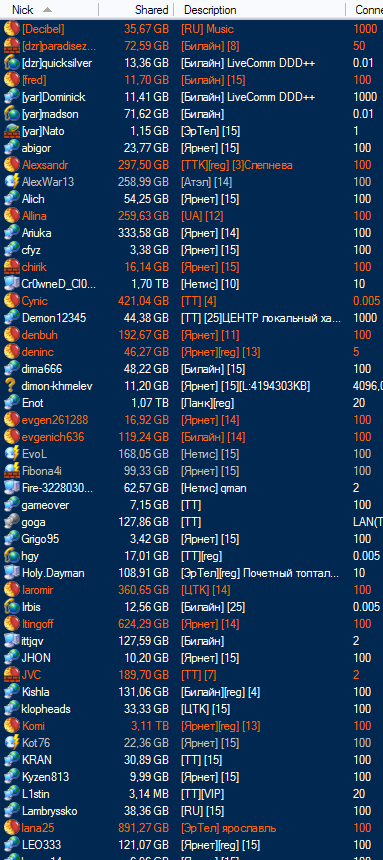
Task: Click the question mark icon for dimon-khmelev
Action: (x=12, y=386)
